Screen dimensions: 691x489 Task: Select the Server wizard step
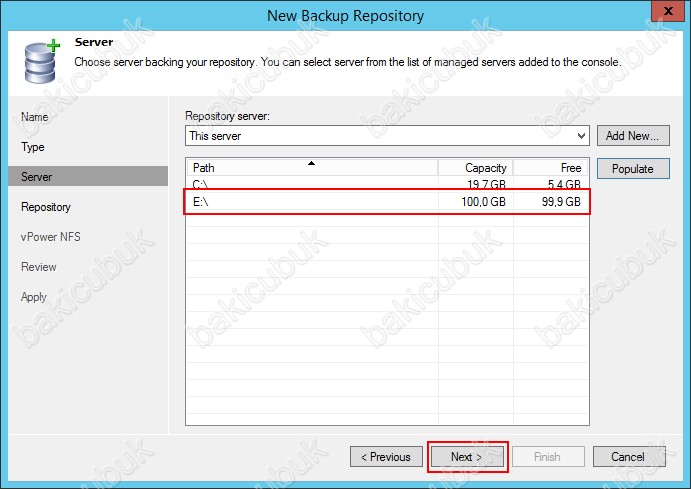(37, 177)
